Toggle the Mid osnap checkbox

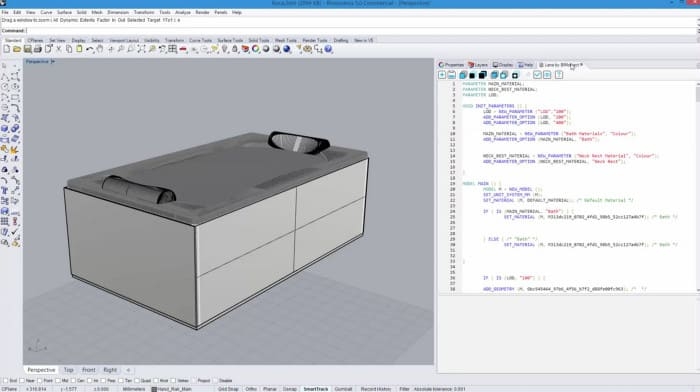(x=58, y=381)
